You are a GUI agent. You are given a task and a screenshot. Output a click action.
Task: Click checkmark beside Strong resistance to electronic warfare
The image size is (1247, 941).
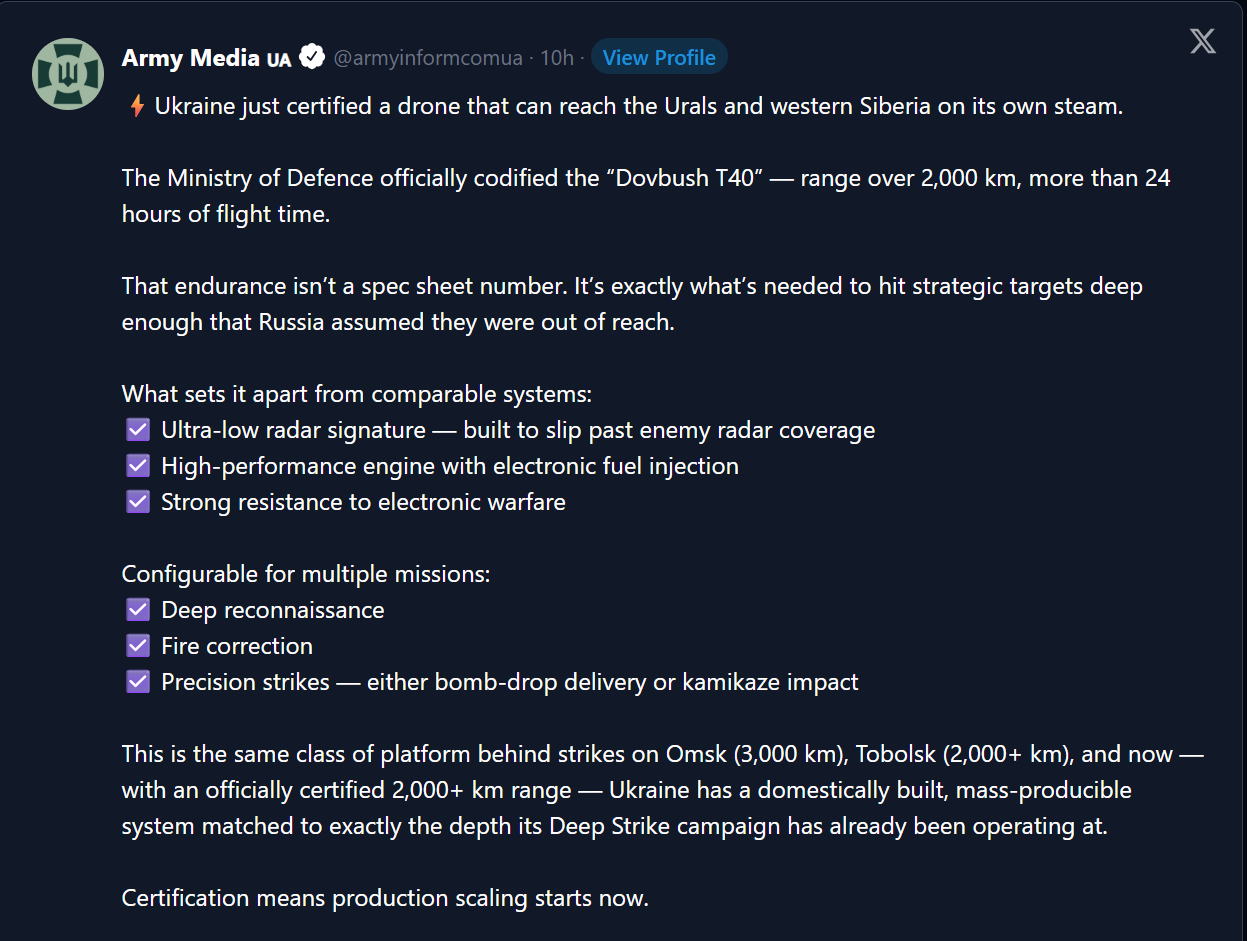(138, 502)
